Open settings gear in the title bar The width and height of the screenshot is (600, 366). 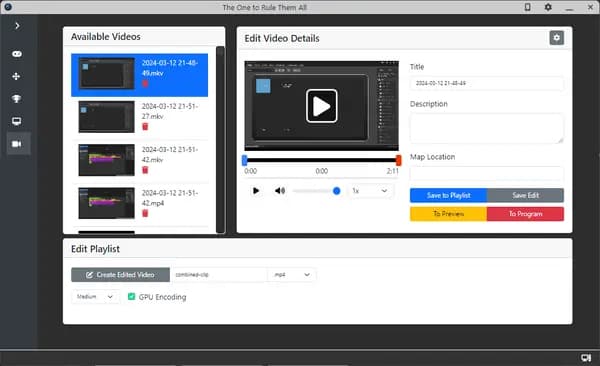pyautogui.click(x=548, y=7)
